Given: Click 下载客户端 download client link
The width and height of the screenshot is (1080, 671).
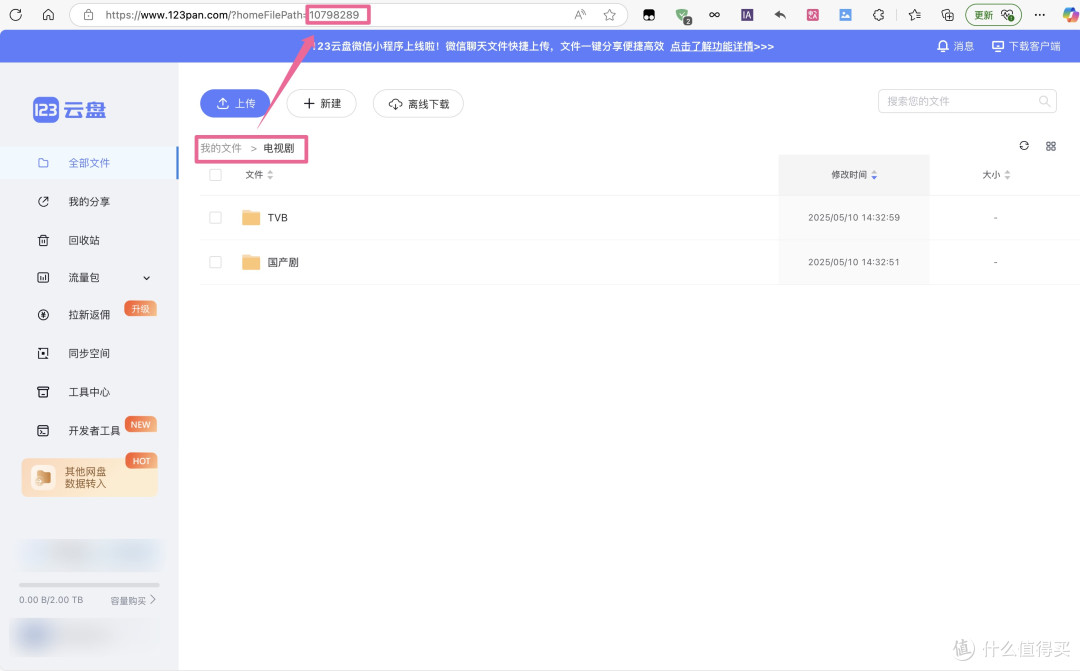Looking at the screenshot, I should (1026, 46).
